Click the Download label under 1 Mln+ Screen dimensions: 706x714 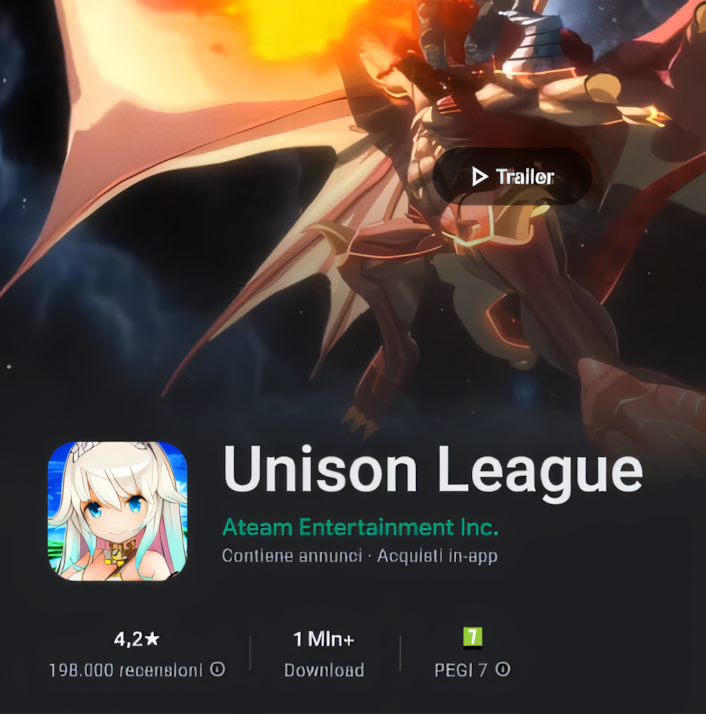pyautogui.click(x=324, y=670)
